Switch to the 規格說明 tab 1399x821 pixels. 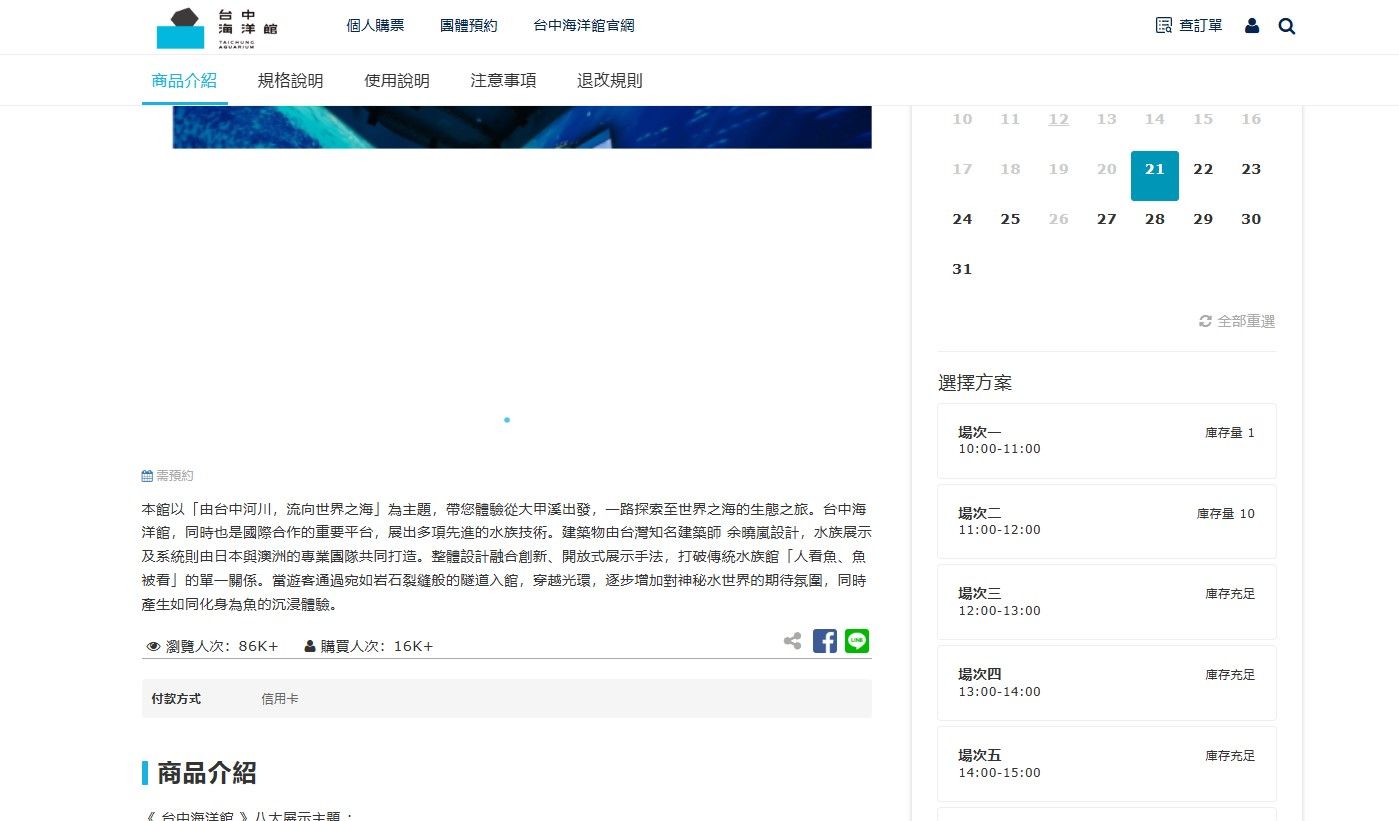[290, 80]
